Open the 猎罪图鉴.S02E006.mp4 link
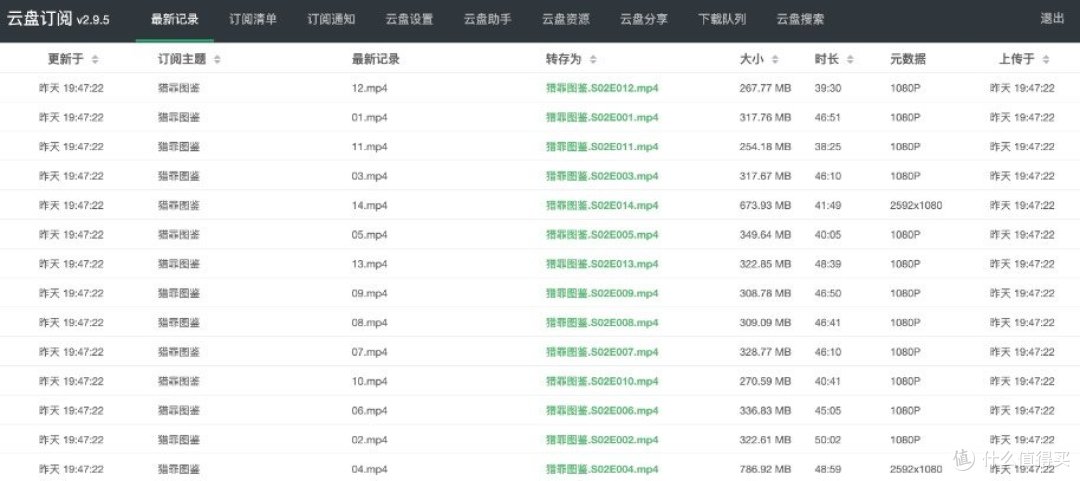1080x481 pixels. (x=602, y=411)
